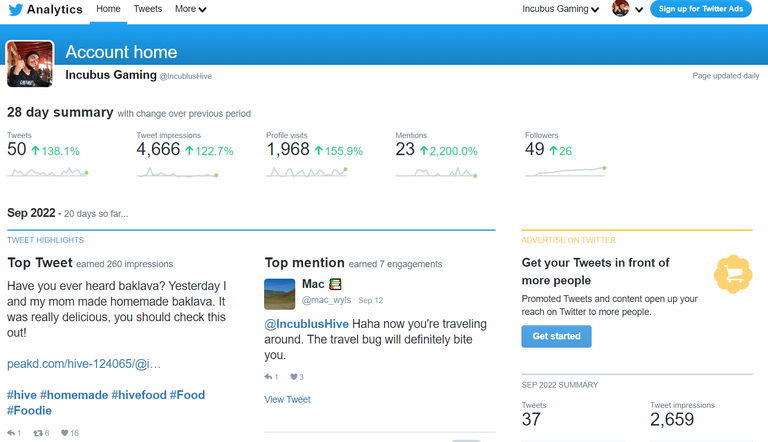Viewport: 768px width, 442px height.
Task: Click the #homemade hashtag
Action: [74, 395]
